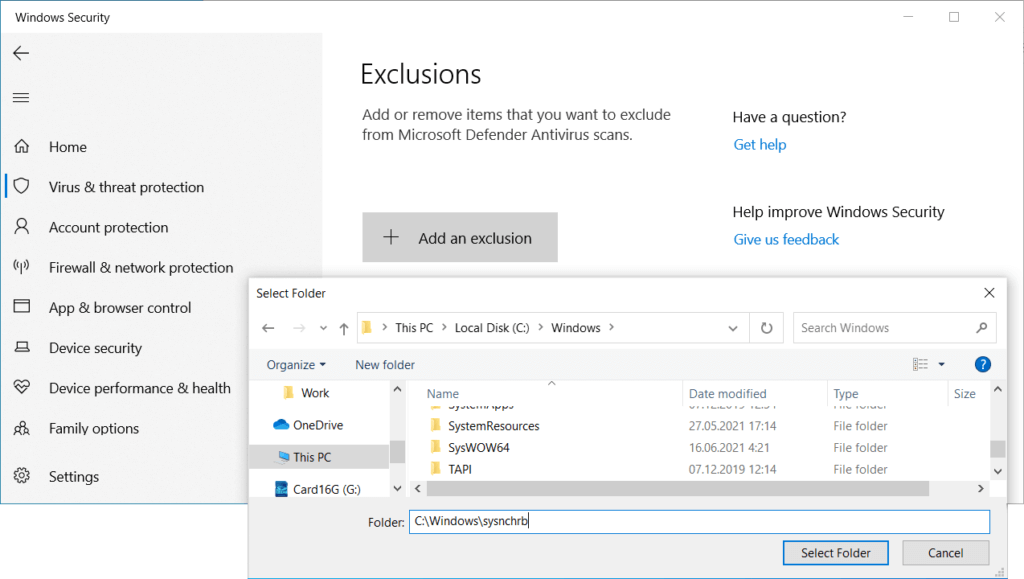Navigate back in Select Folder dialog
Viewport: 1024px width, 579px height.
[268, 328]
